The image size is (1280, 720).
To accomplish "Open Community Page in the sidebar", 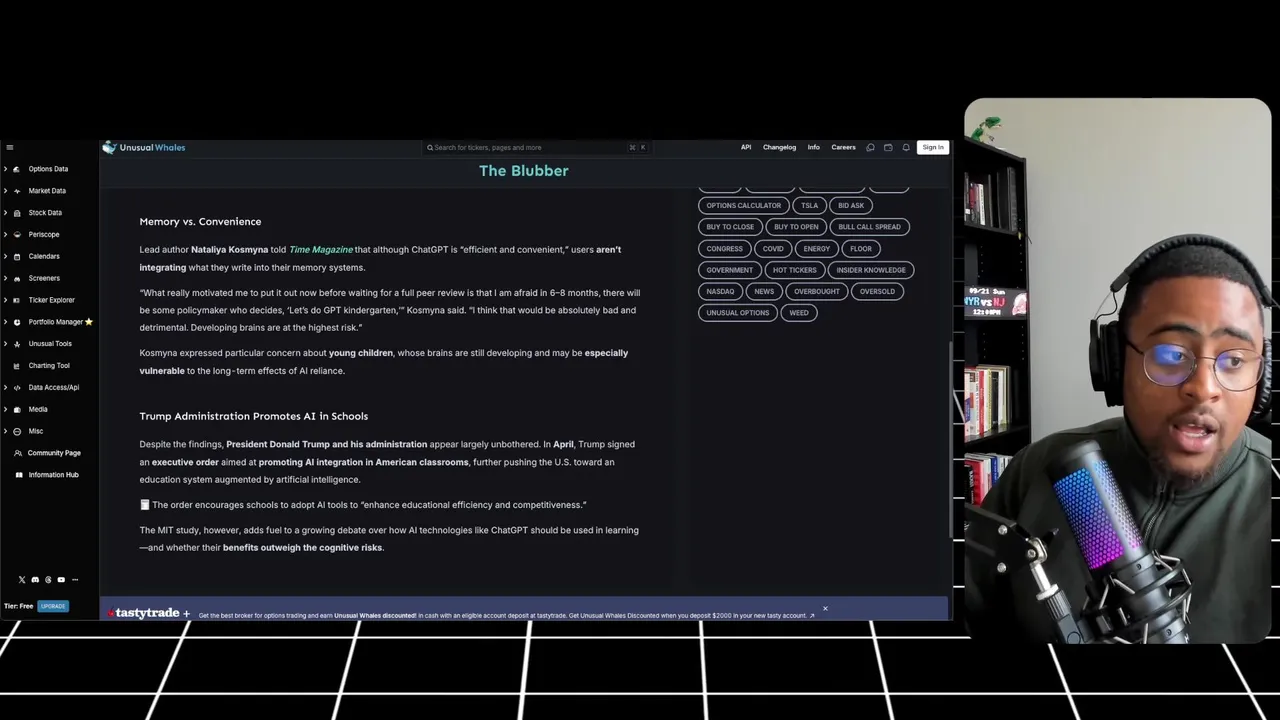I will [54, 453].
